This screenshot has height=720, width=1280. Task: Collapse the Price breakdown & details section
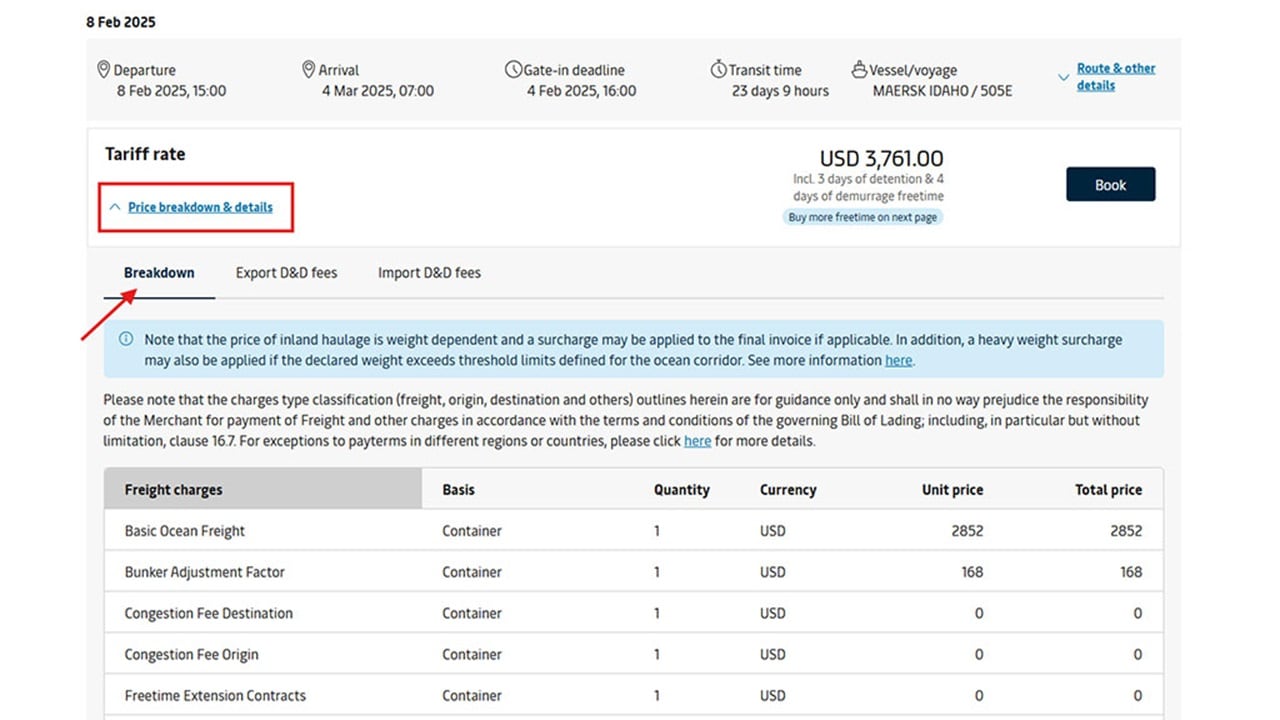coord(200,207)
